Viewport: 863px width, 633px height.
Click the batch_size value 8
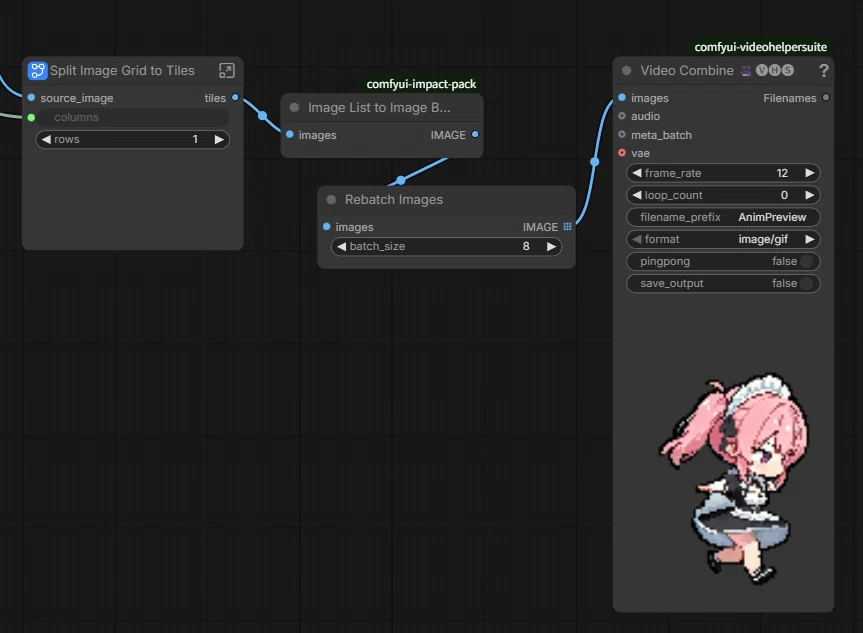coord(526,247)
